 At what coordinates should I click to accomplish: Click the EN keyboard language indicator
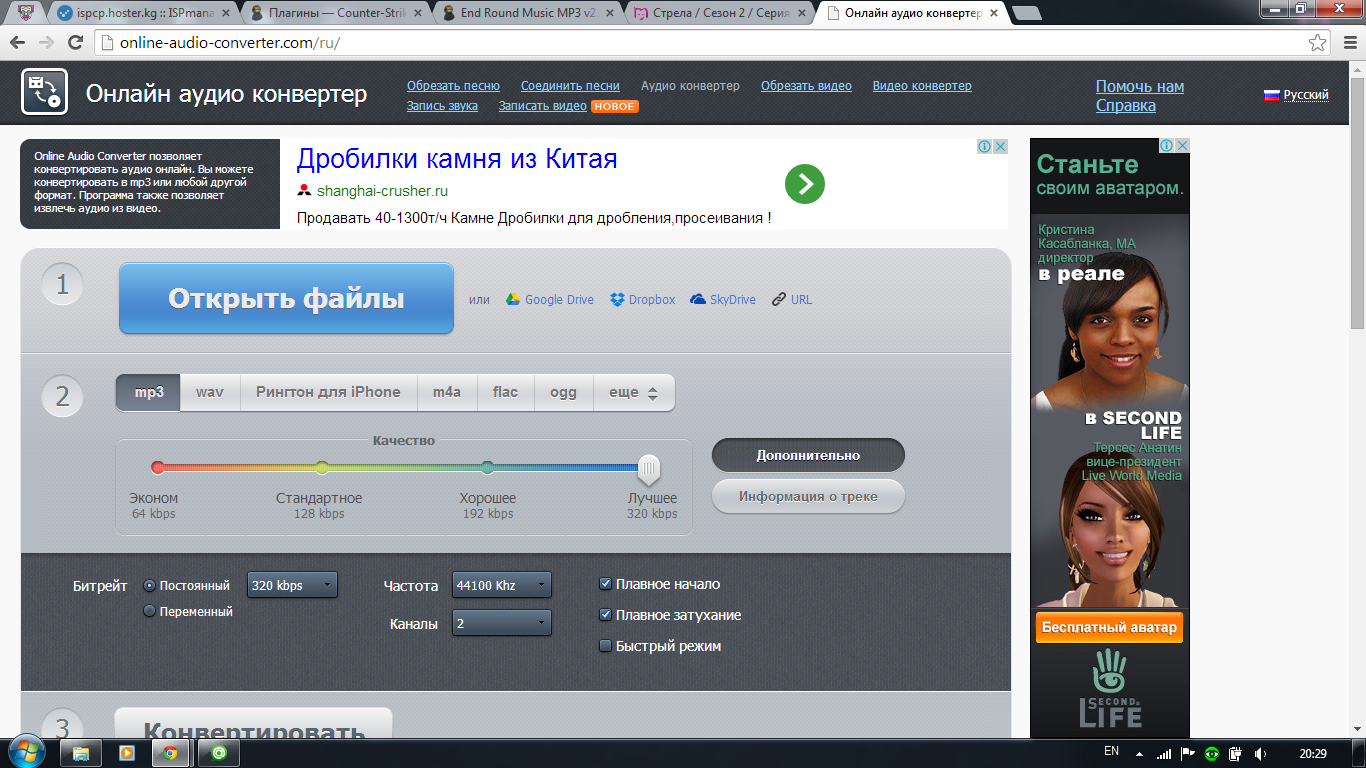(1111, 751)
